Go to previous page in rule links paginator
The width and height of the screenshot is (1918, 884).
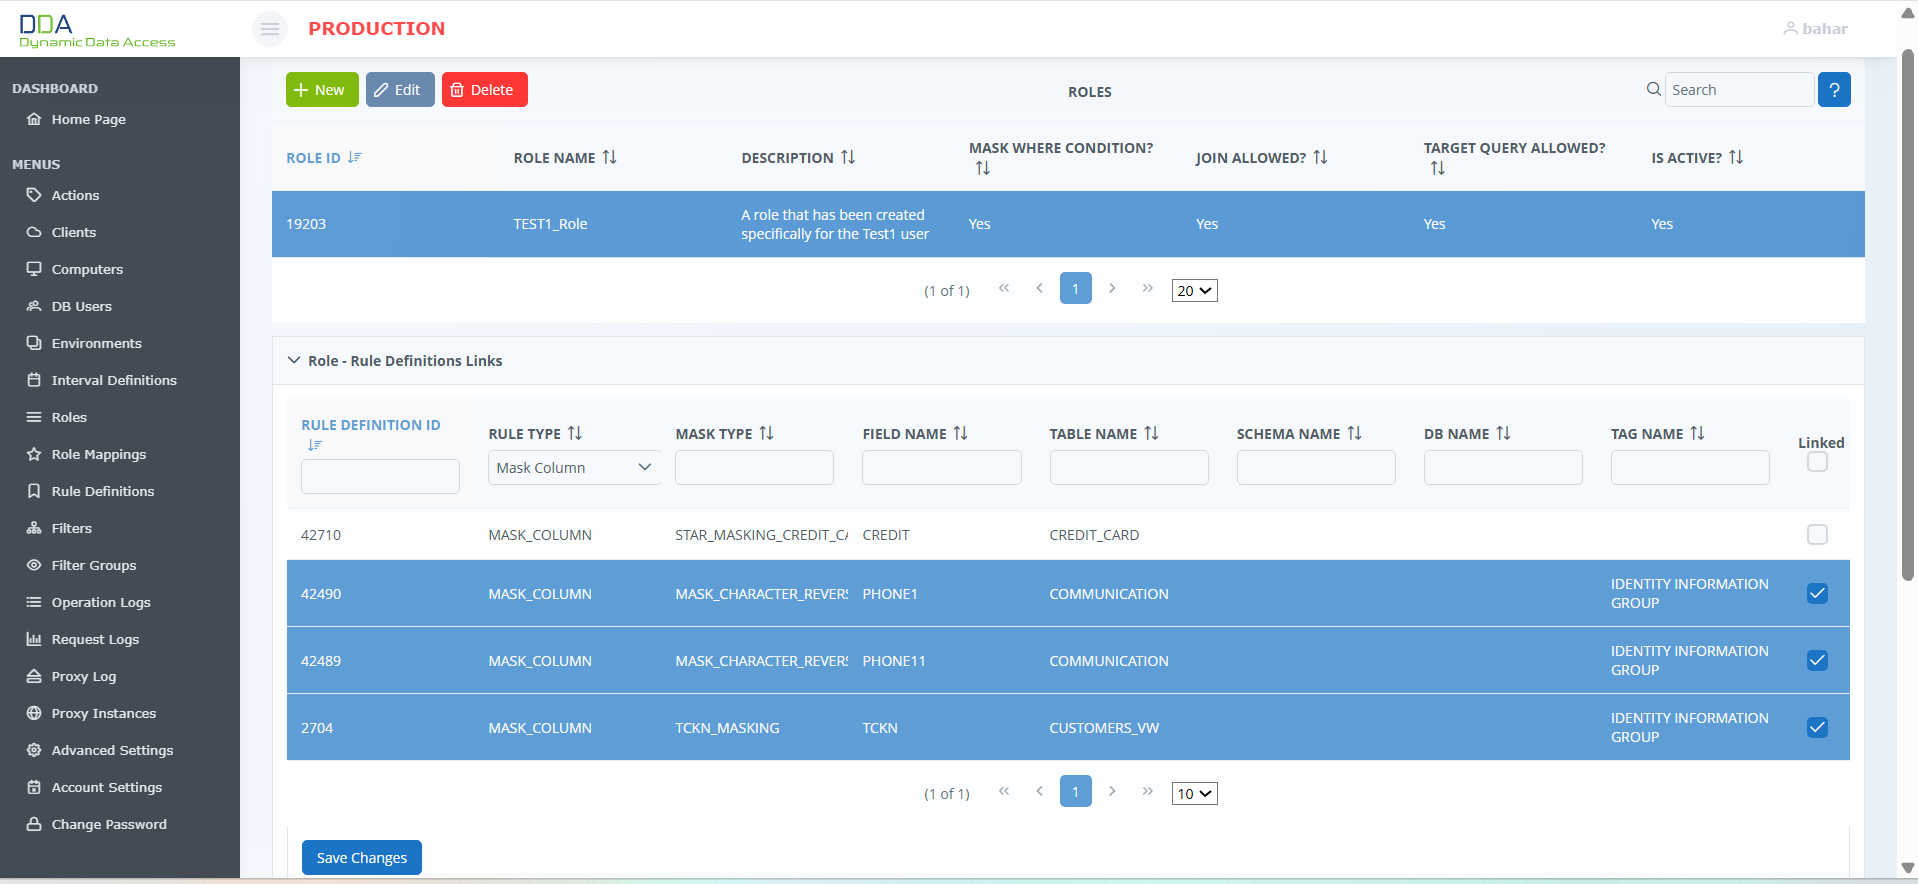1040,791
